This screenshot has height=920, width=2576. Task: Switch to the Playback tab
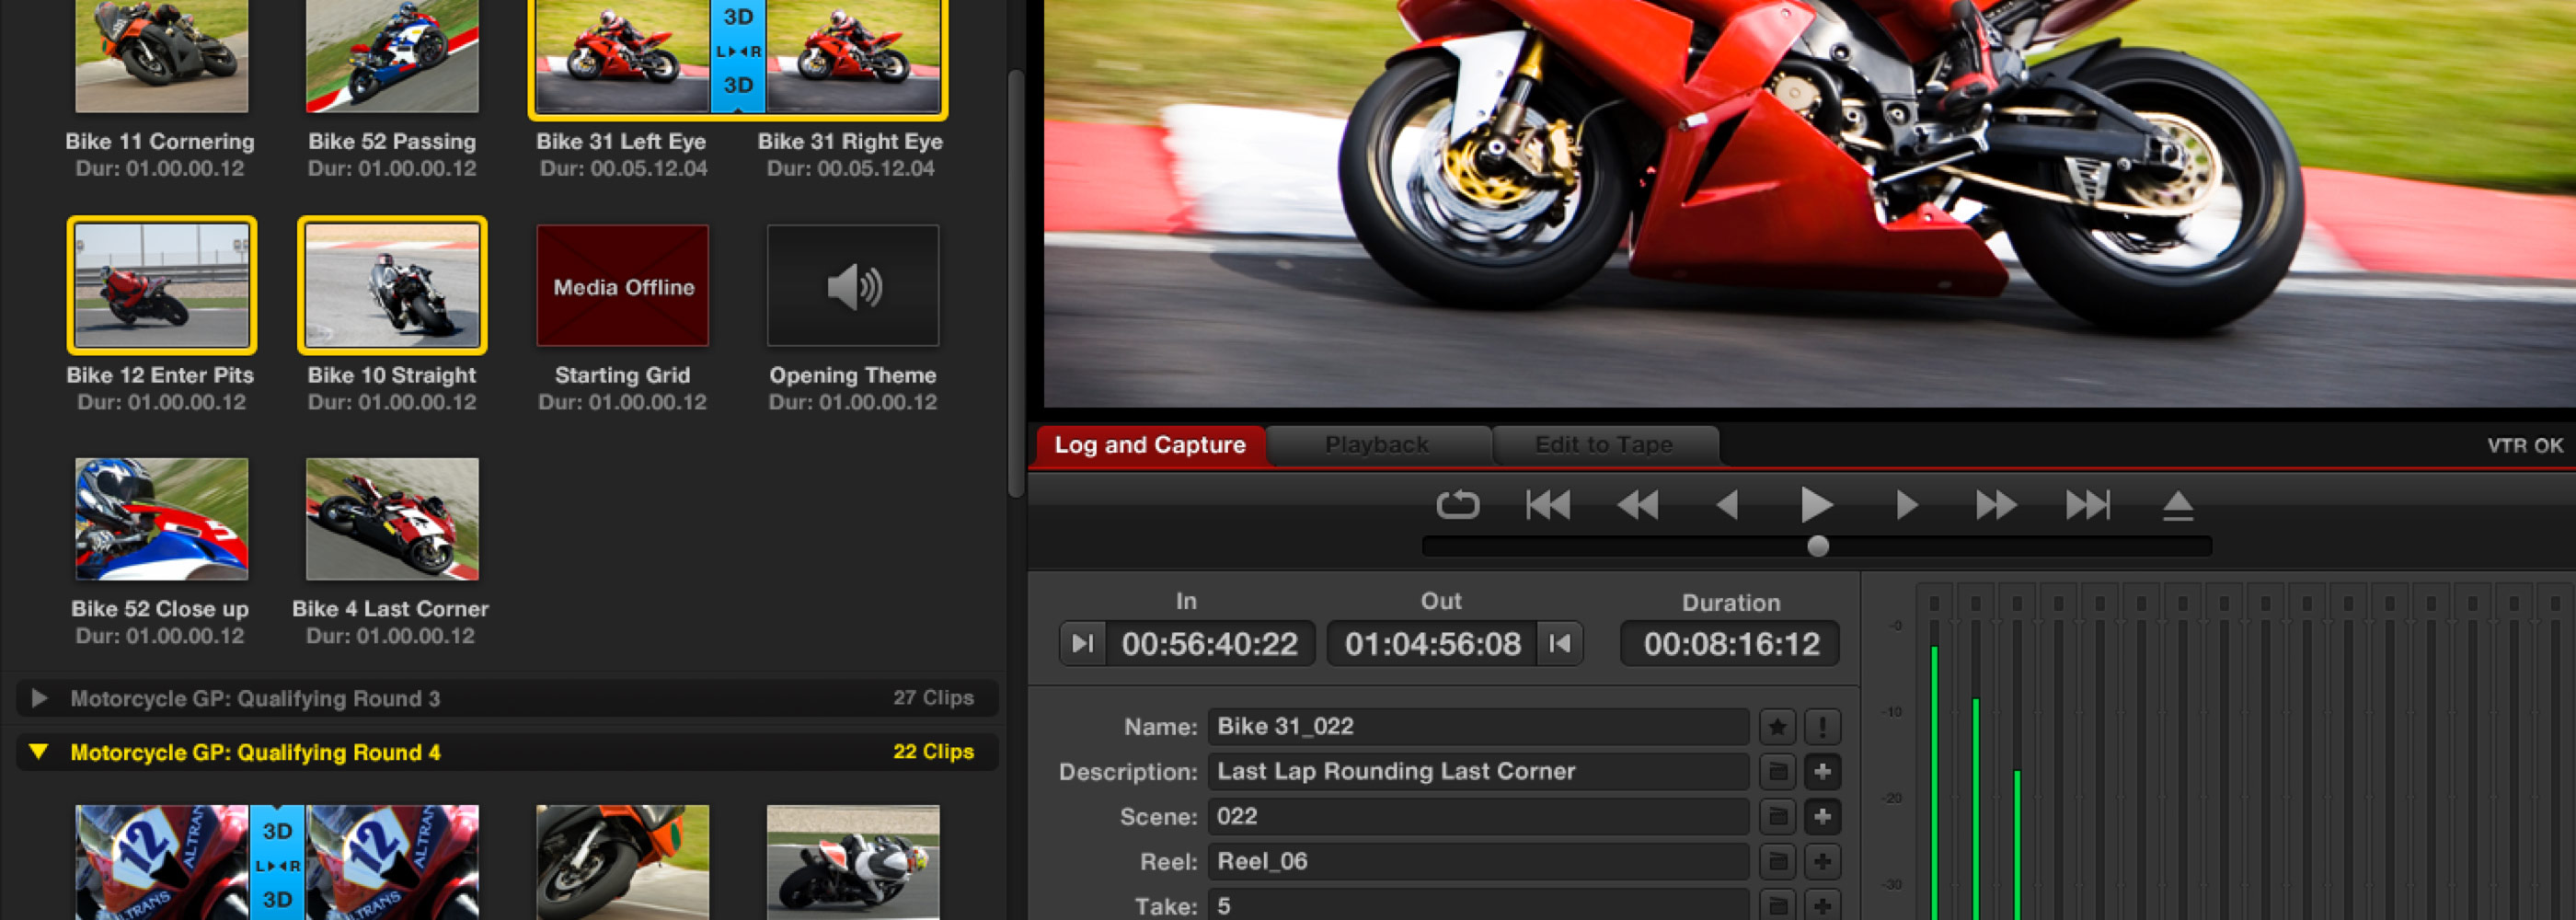[1378, 444]
